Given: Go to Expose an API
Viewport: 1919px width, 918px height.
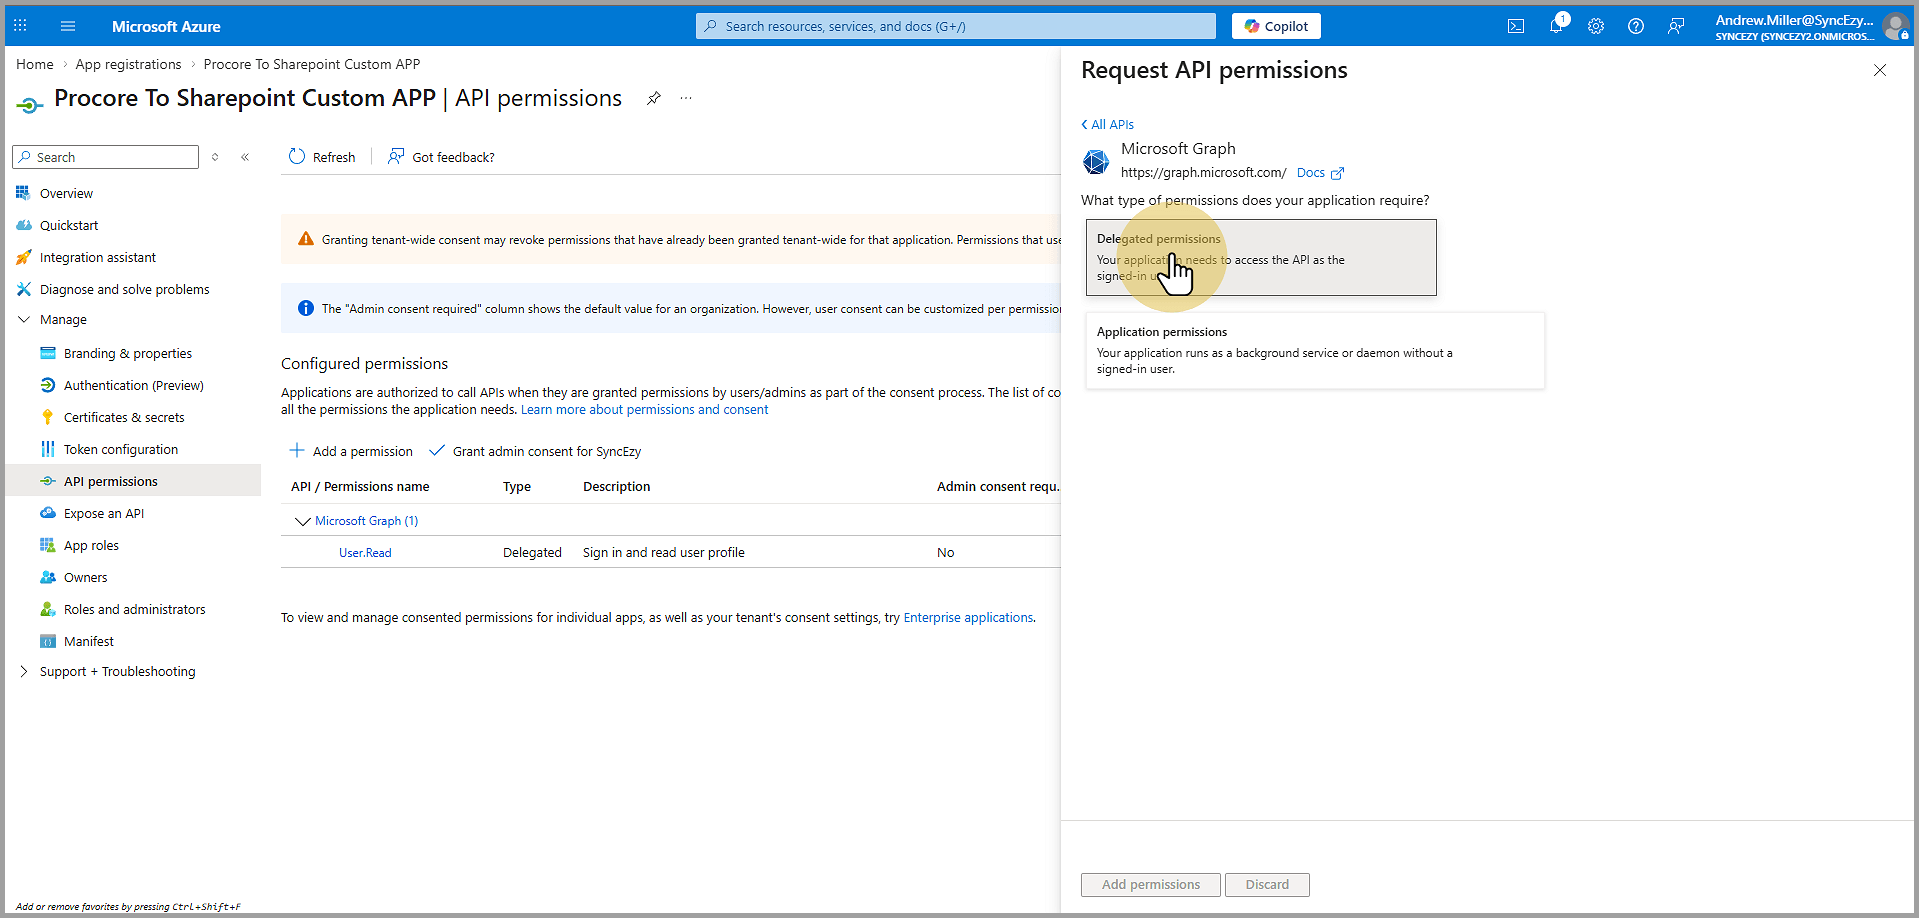Looking at the screenshot, I should 104,514.
